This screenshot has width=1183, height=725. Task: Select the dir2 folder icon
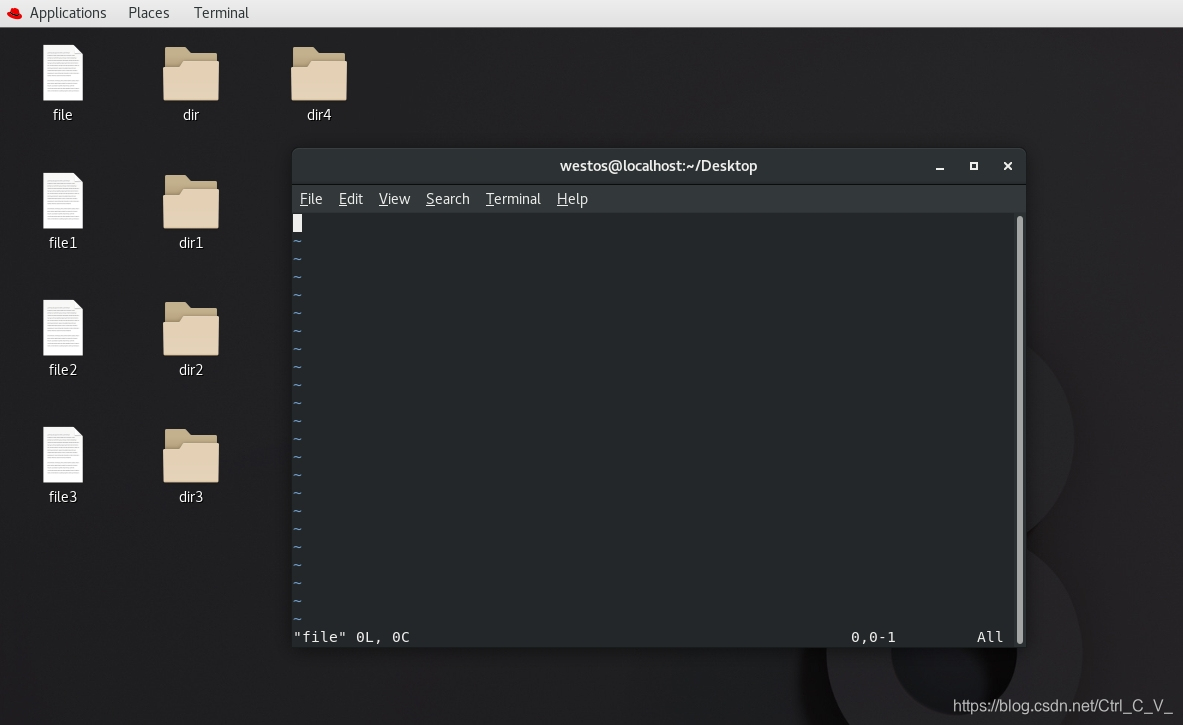pos(191,328)
